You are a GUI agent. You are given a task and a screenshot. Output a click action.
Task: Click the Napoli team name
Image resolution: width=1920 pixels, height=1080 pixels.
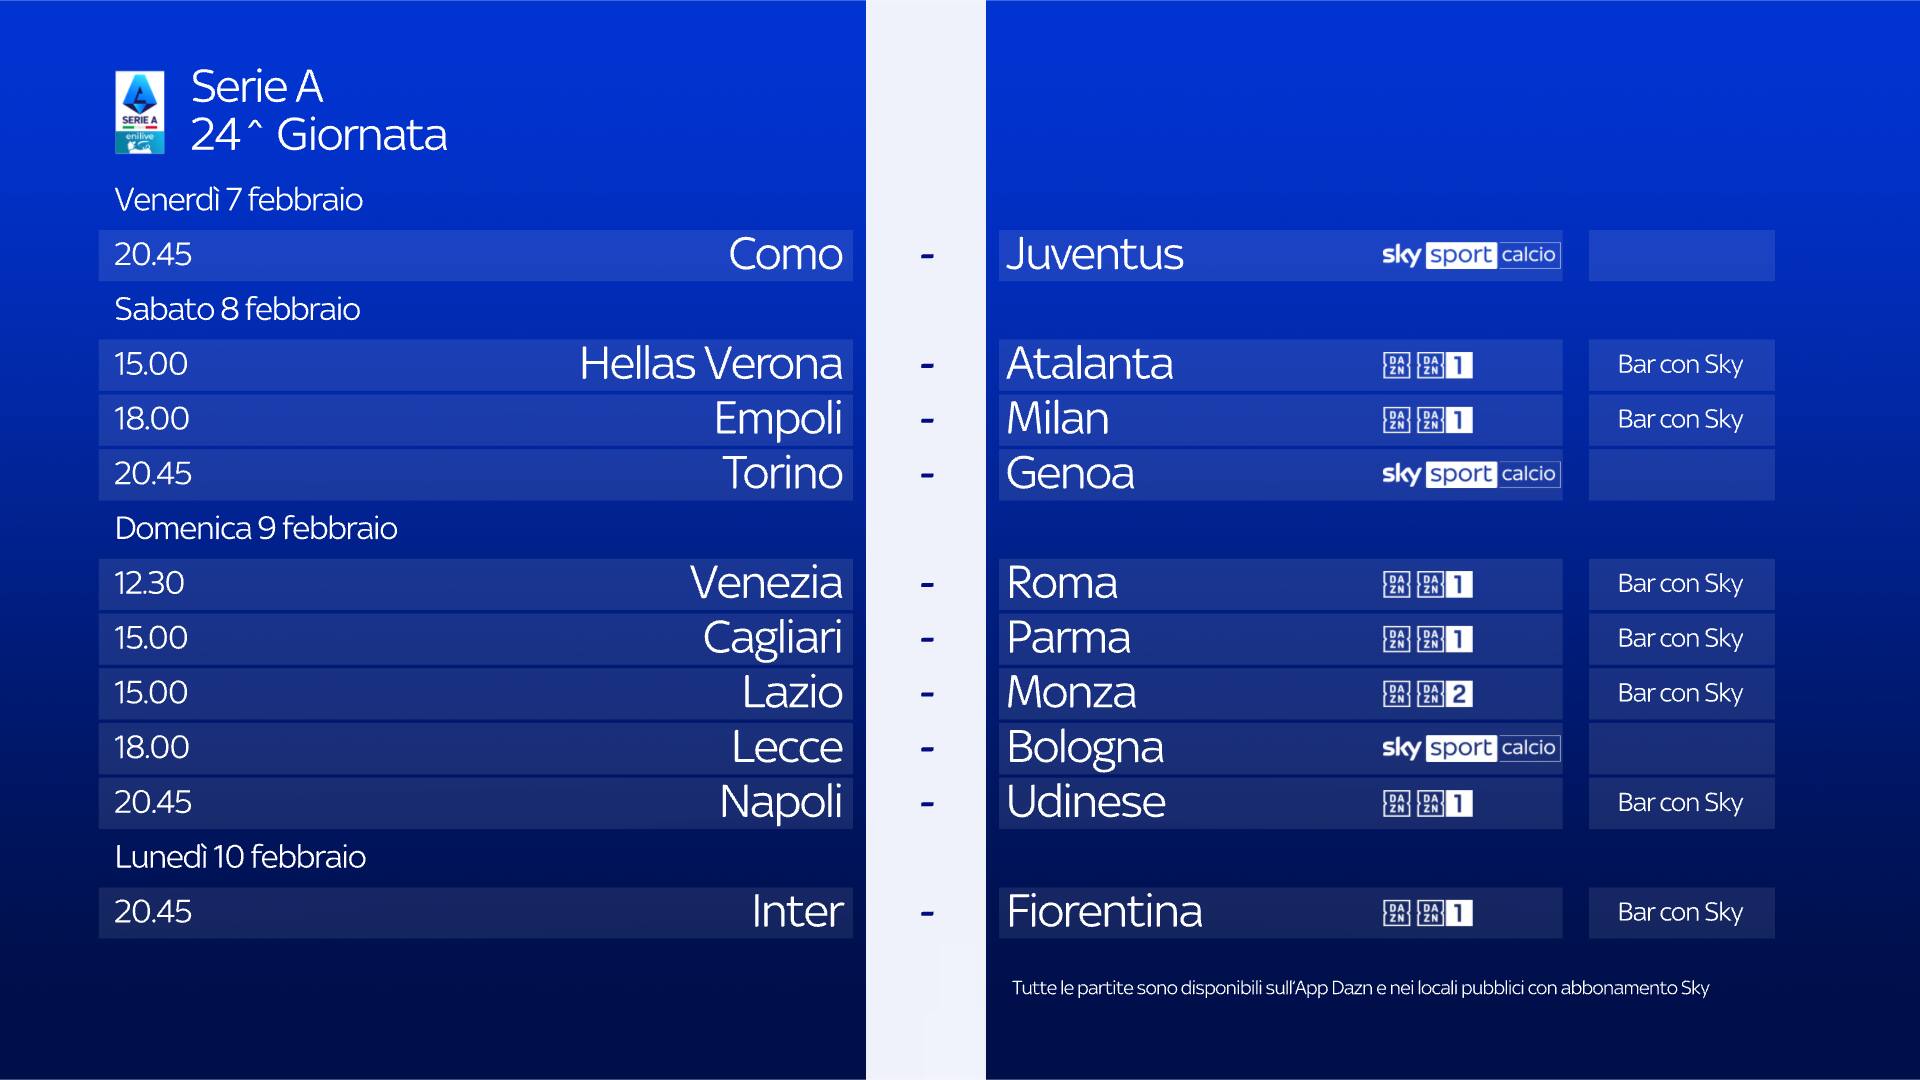(781, 803)
